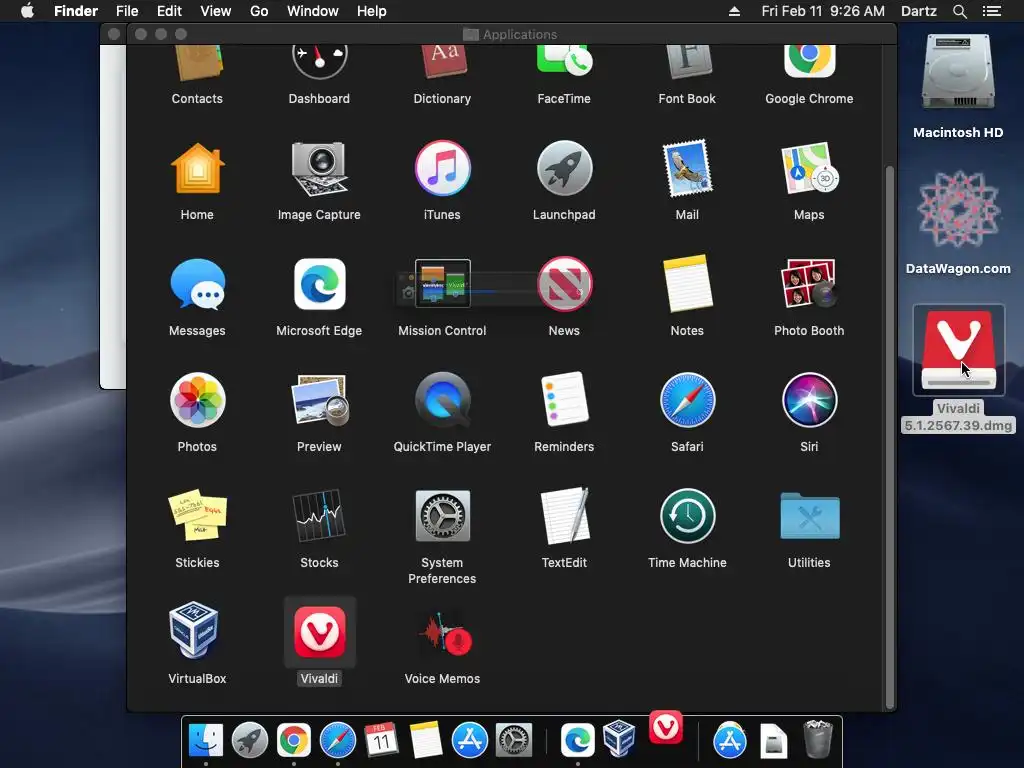
Task: Click the eject icon in menu bar
Action: click(734, 11)
